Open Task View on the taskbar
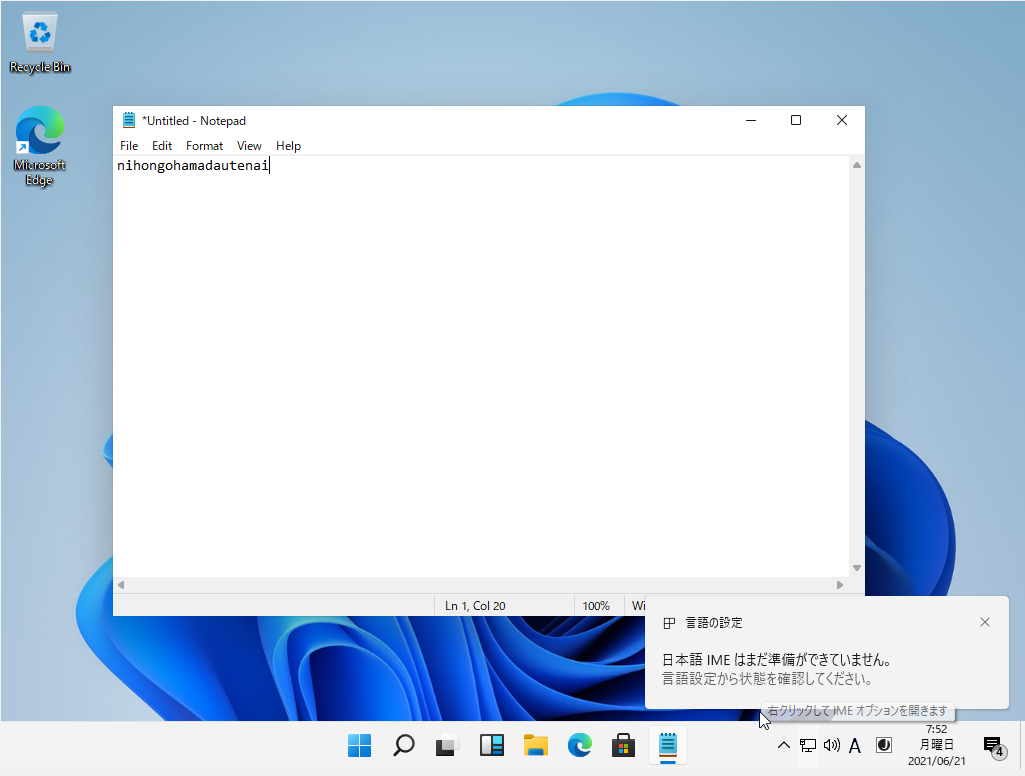The height and width of the screenshot is (776, 1025). 447,745
